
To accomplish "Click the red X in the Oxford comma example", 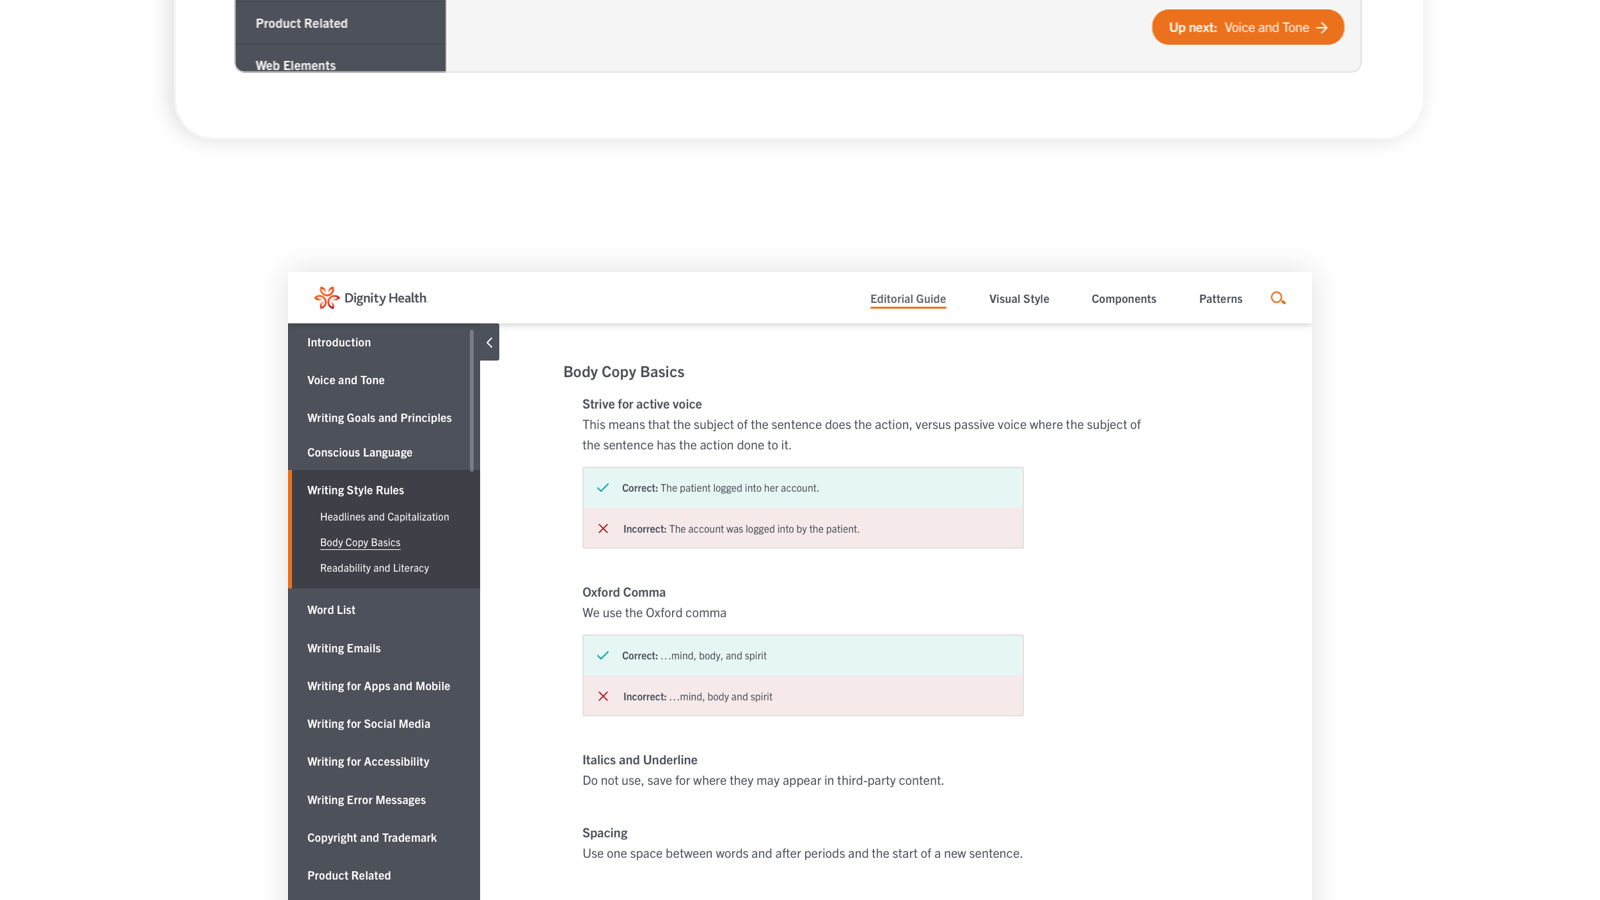I will [x=603, y=697].
